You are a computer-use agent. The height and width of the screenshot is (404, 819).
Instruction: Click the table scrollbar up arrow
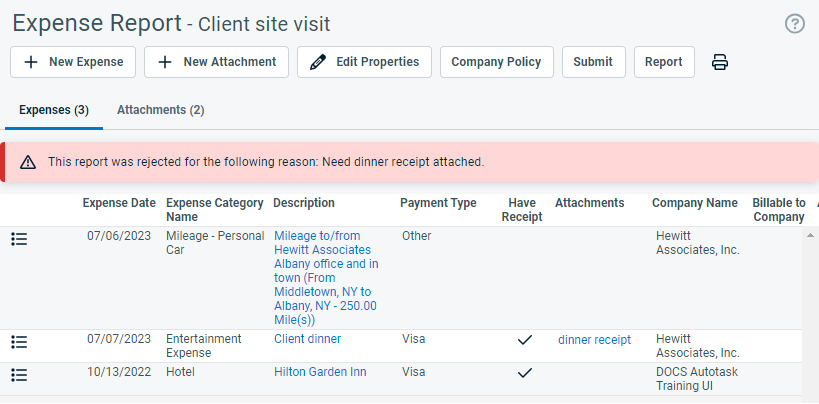click(810, 235)
